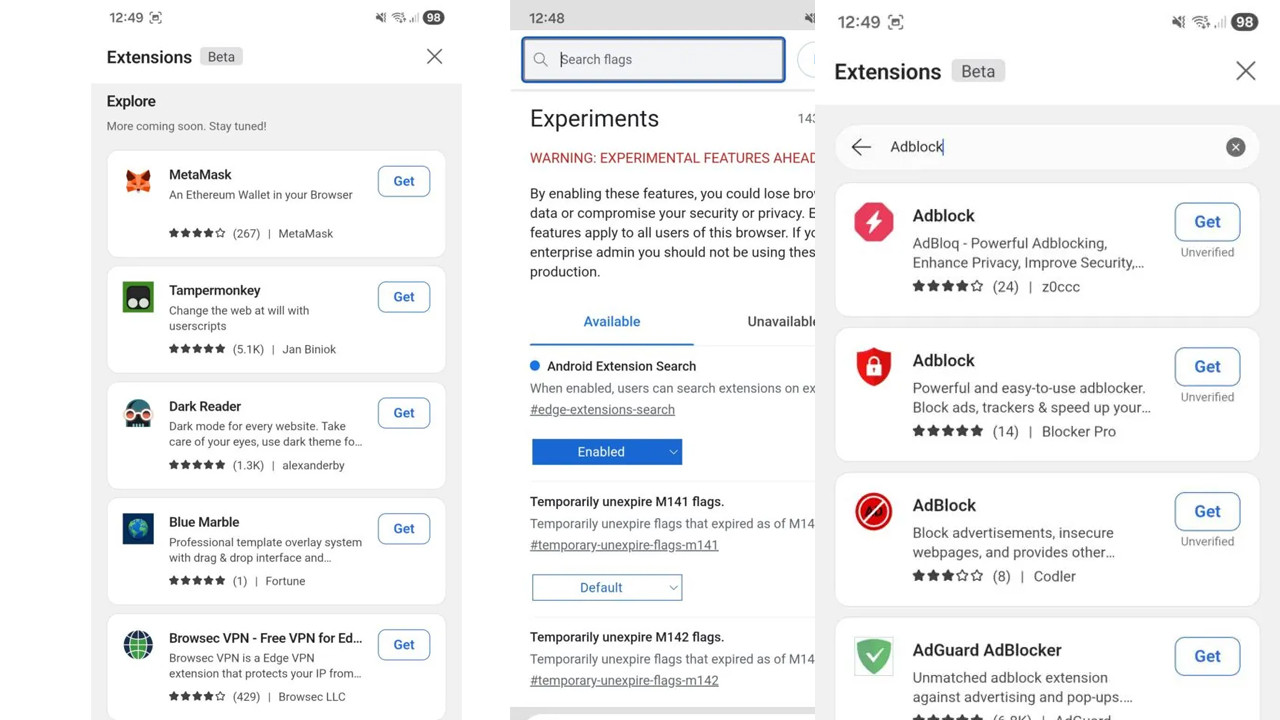The width and height of the screenshot is (1280, 720).
Task: Open the #edge-extensions-search flag link
Action: (x=602, y=409)
